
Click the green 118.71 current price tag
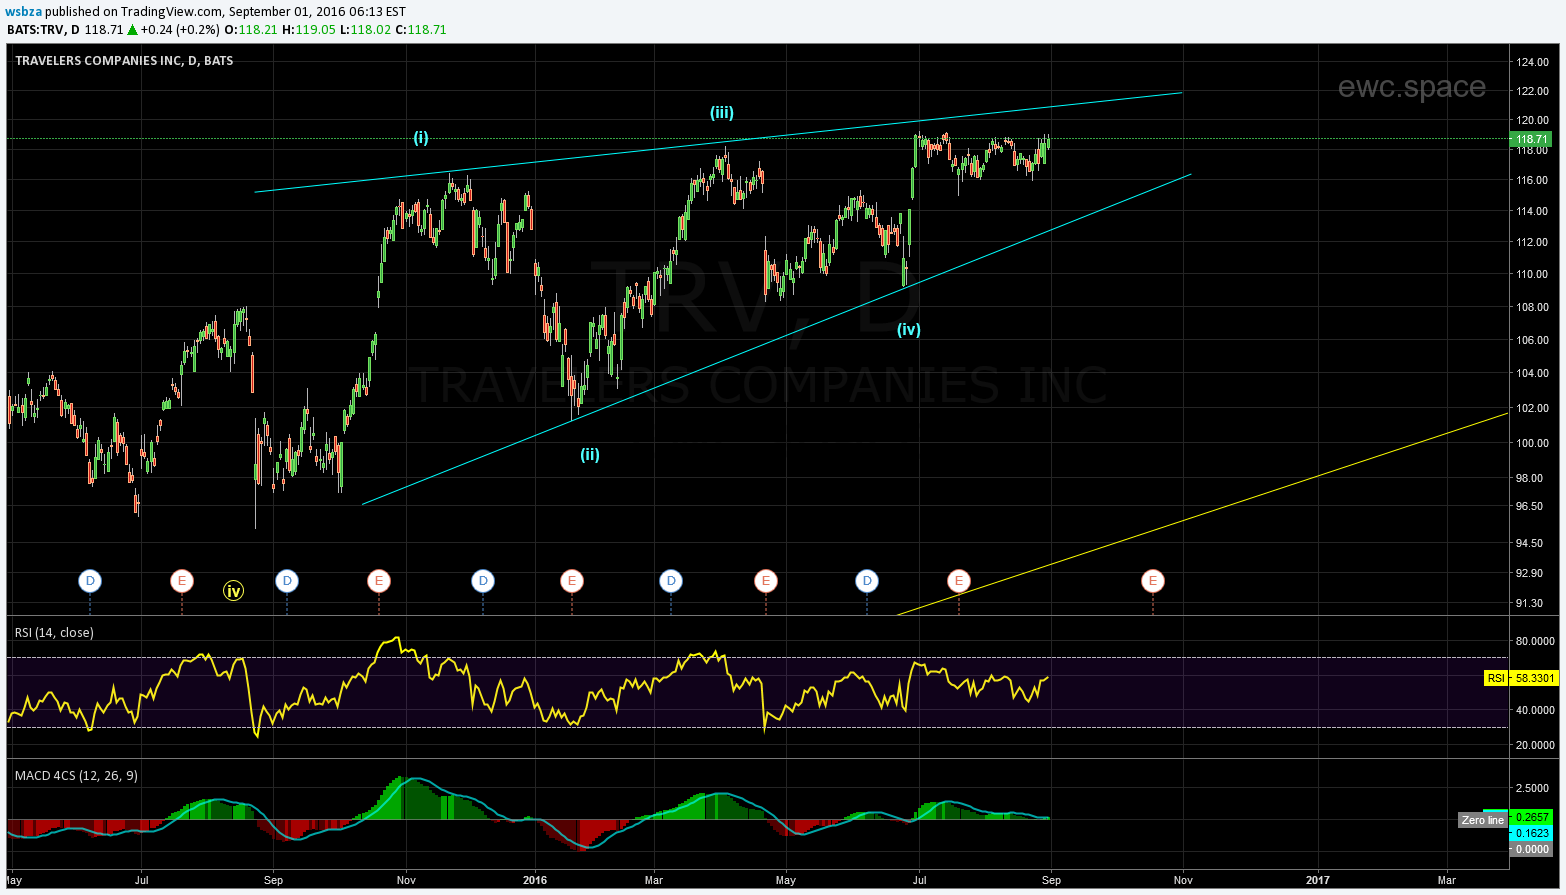point(1532,140)
